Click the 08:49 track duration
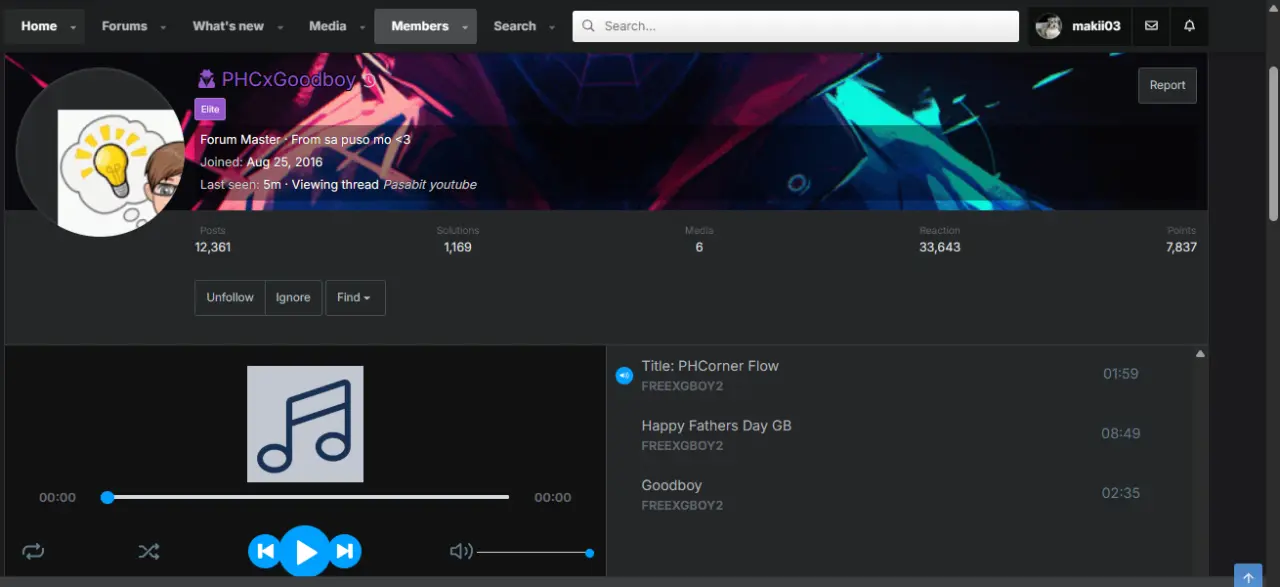This screenshot has height=587, width=1280. [x=1121, y=434]
